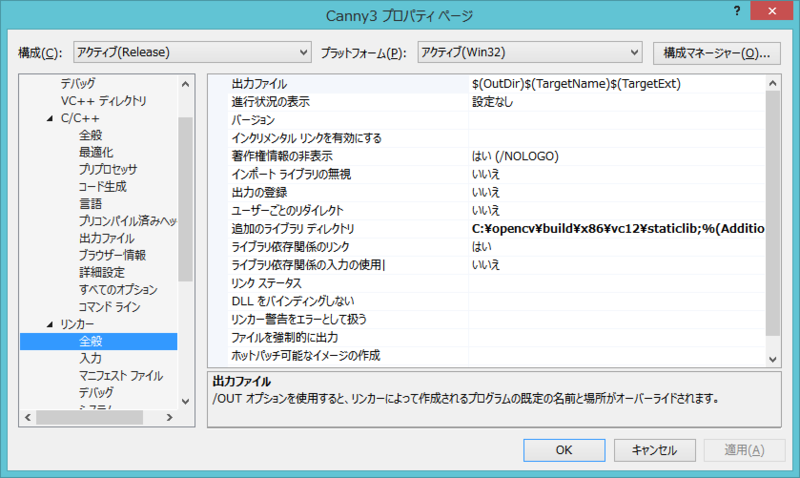Select 言語 in the tree
800x478 pixels.
tap(90, 204)
